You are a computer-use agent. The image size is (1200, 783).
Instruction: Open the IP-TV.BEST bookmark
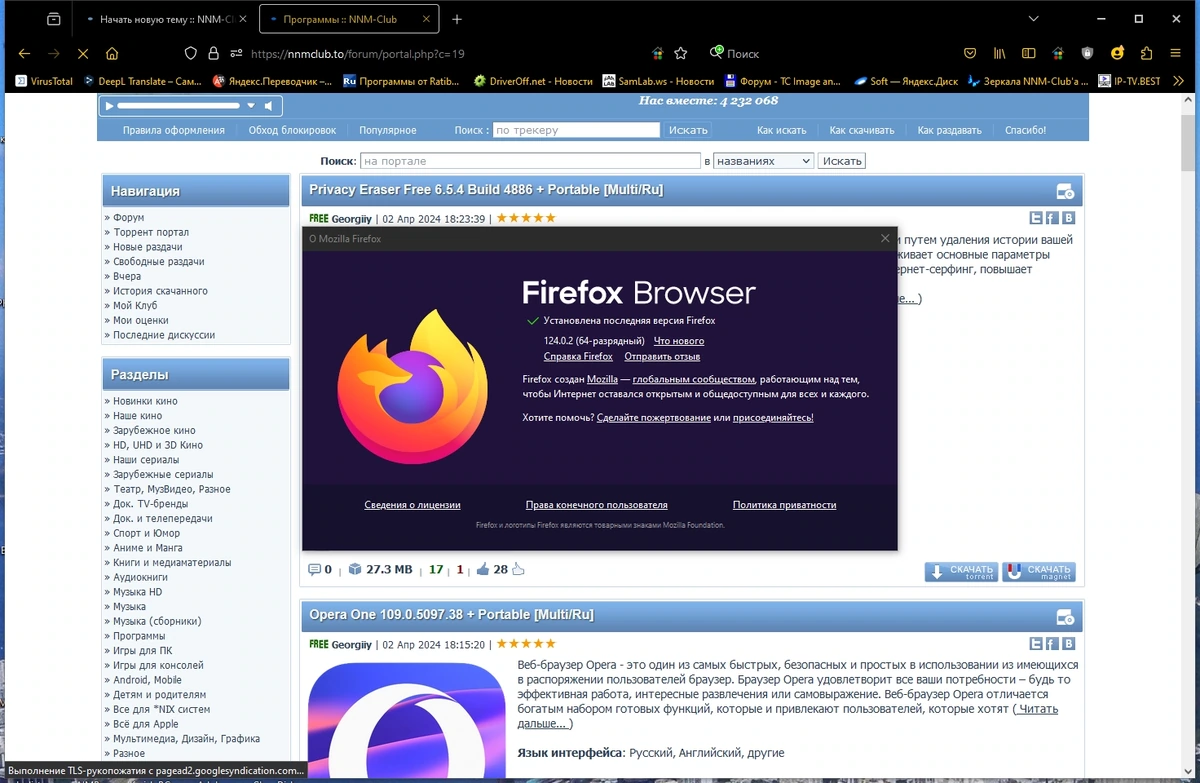pyautogui.click(x=1129, y=81)
